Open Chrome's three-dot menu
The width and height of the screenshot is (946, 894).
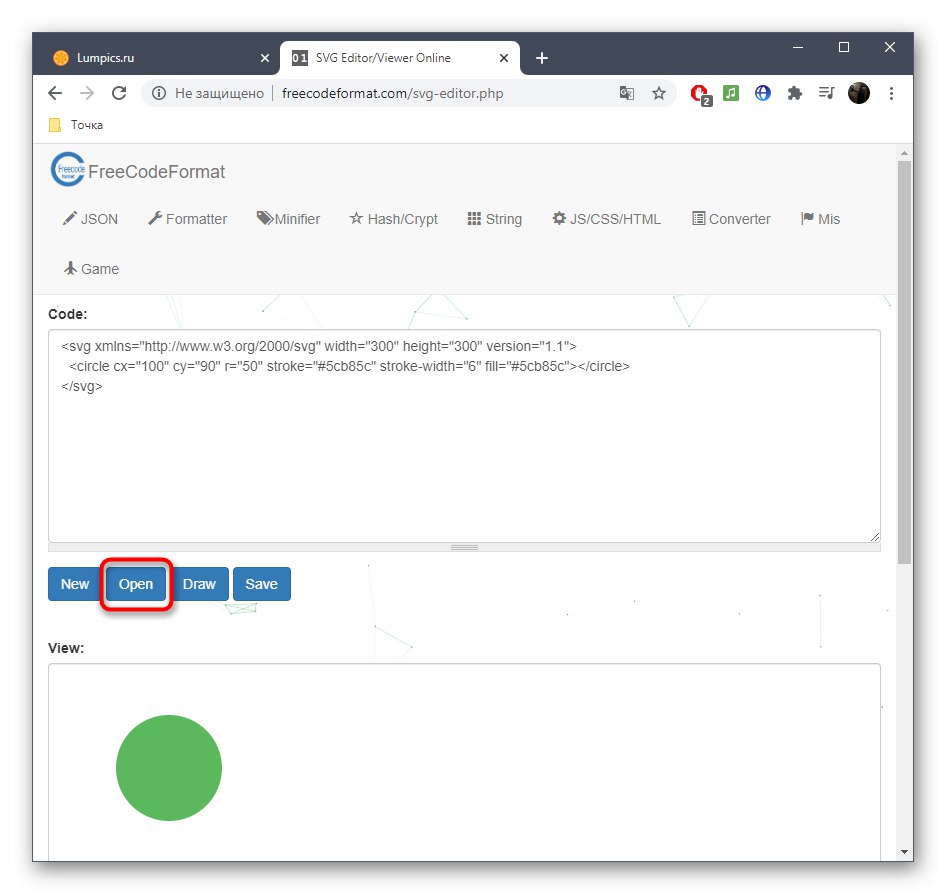[891, 93]
